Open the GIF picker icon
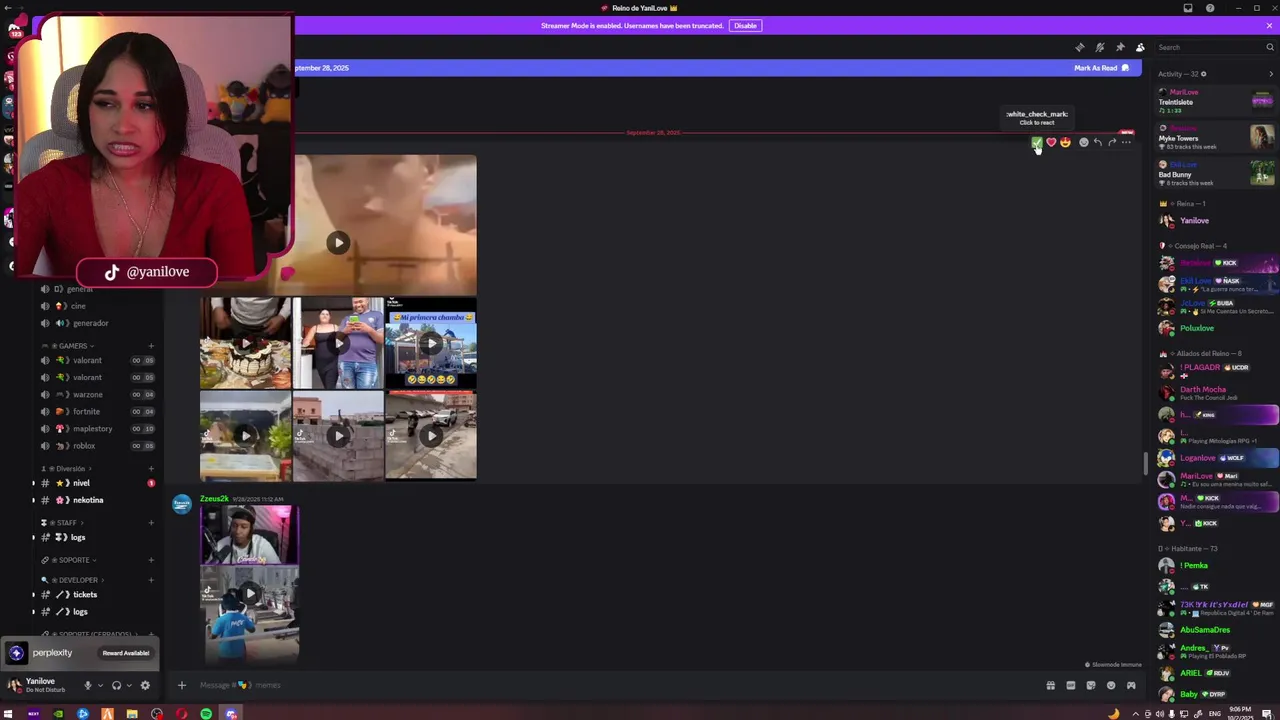1280x720 pixels. (1070, 685)
